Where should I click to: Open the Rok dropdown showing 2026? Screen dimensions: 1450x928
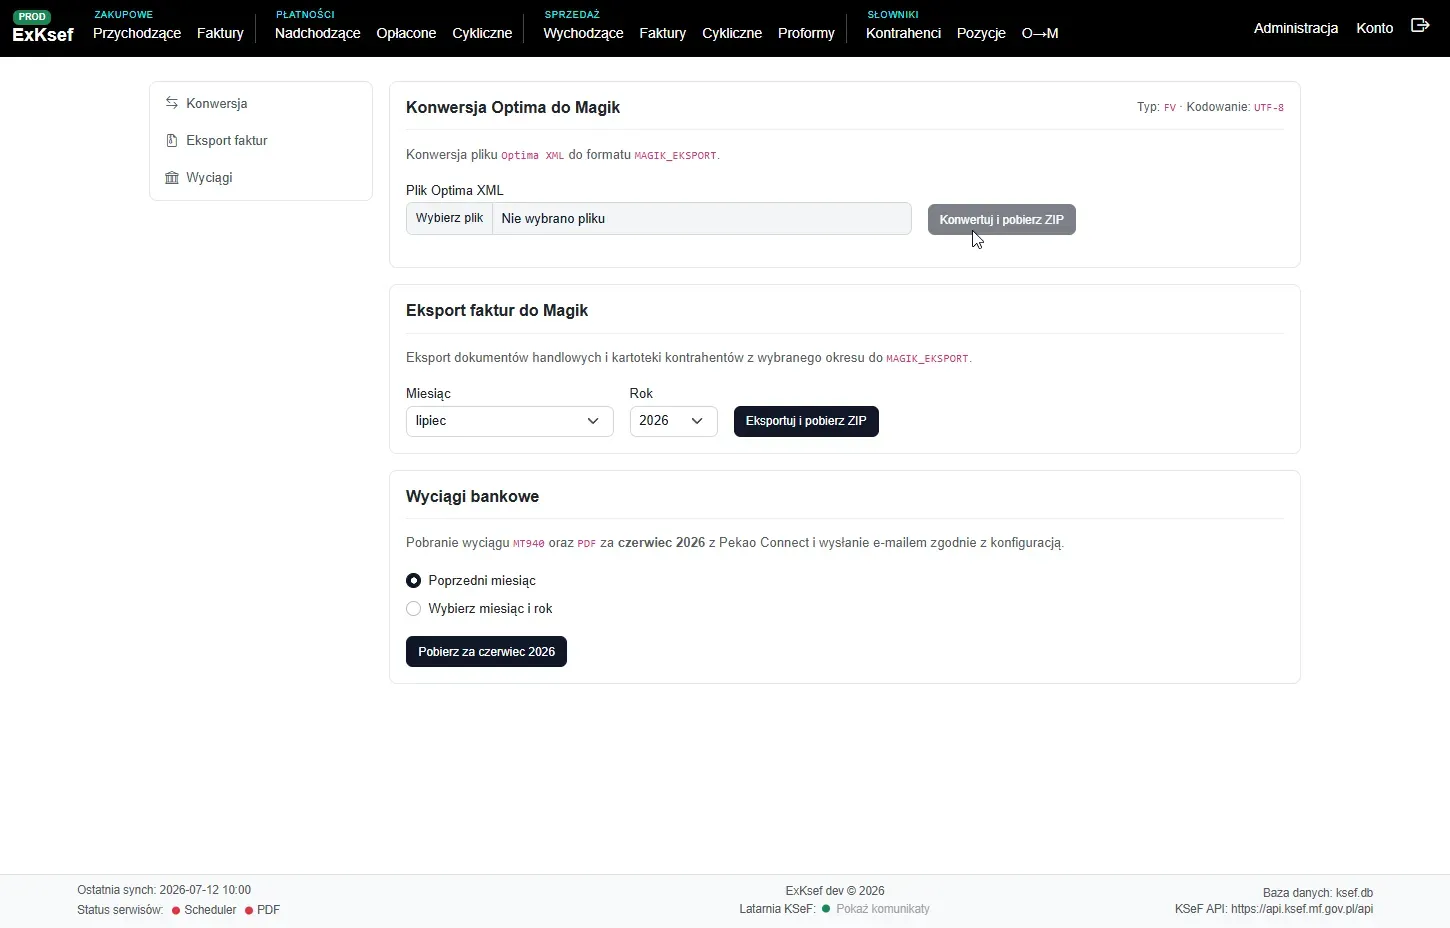(673, 421)
